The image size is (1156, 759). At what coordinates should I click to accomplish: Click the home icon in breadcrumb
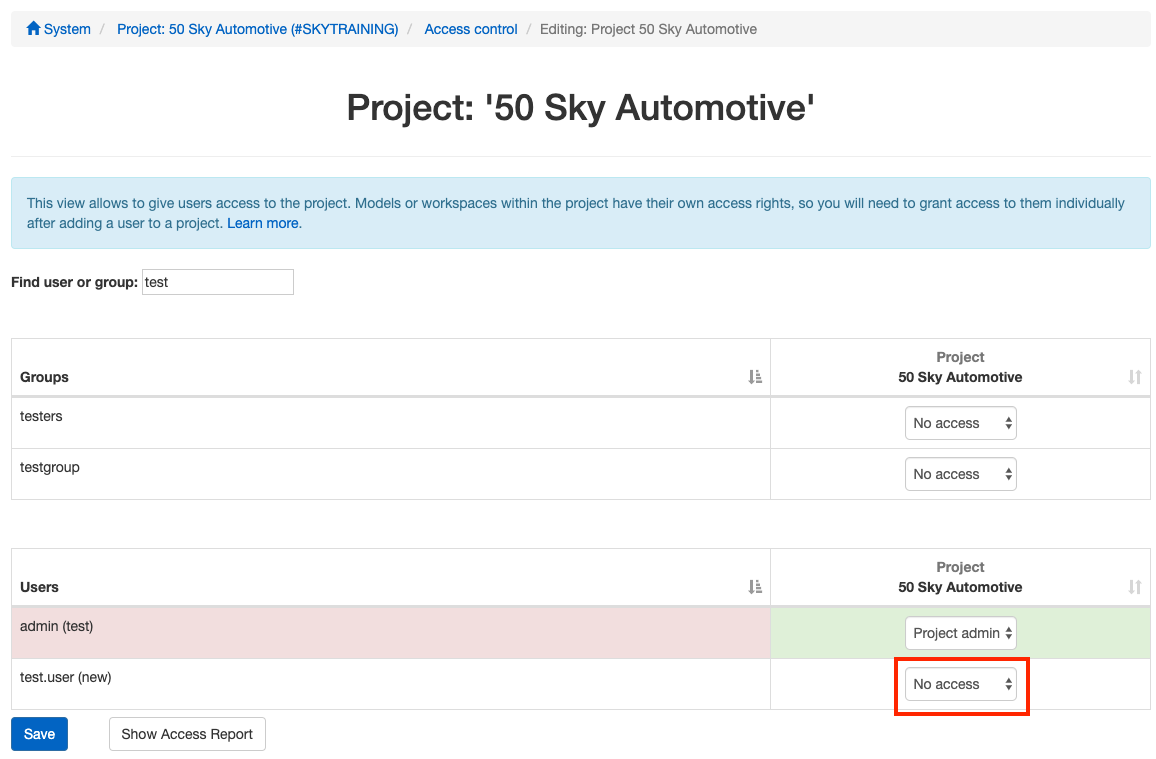click(x=33, y=29)
